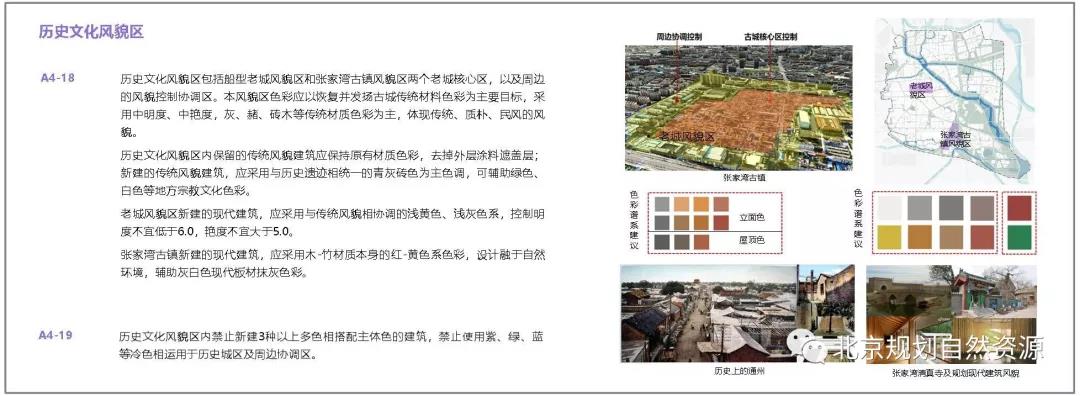Open the 张家湾清真寺 architecture photo
The image size is (1080, 396).
coord(951,313)
